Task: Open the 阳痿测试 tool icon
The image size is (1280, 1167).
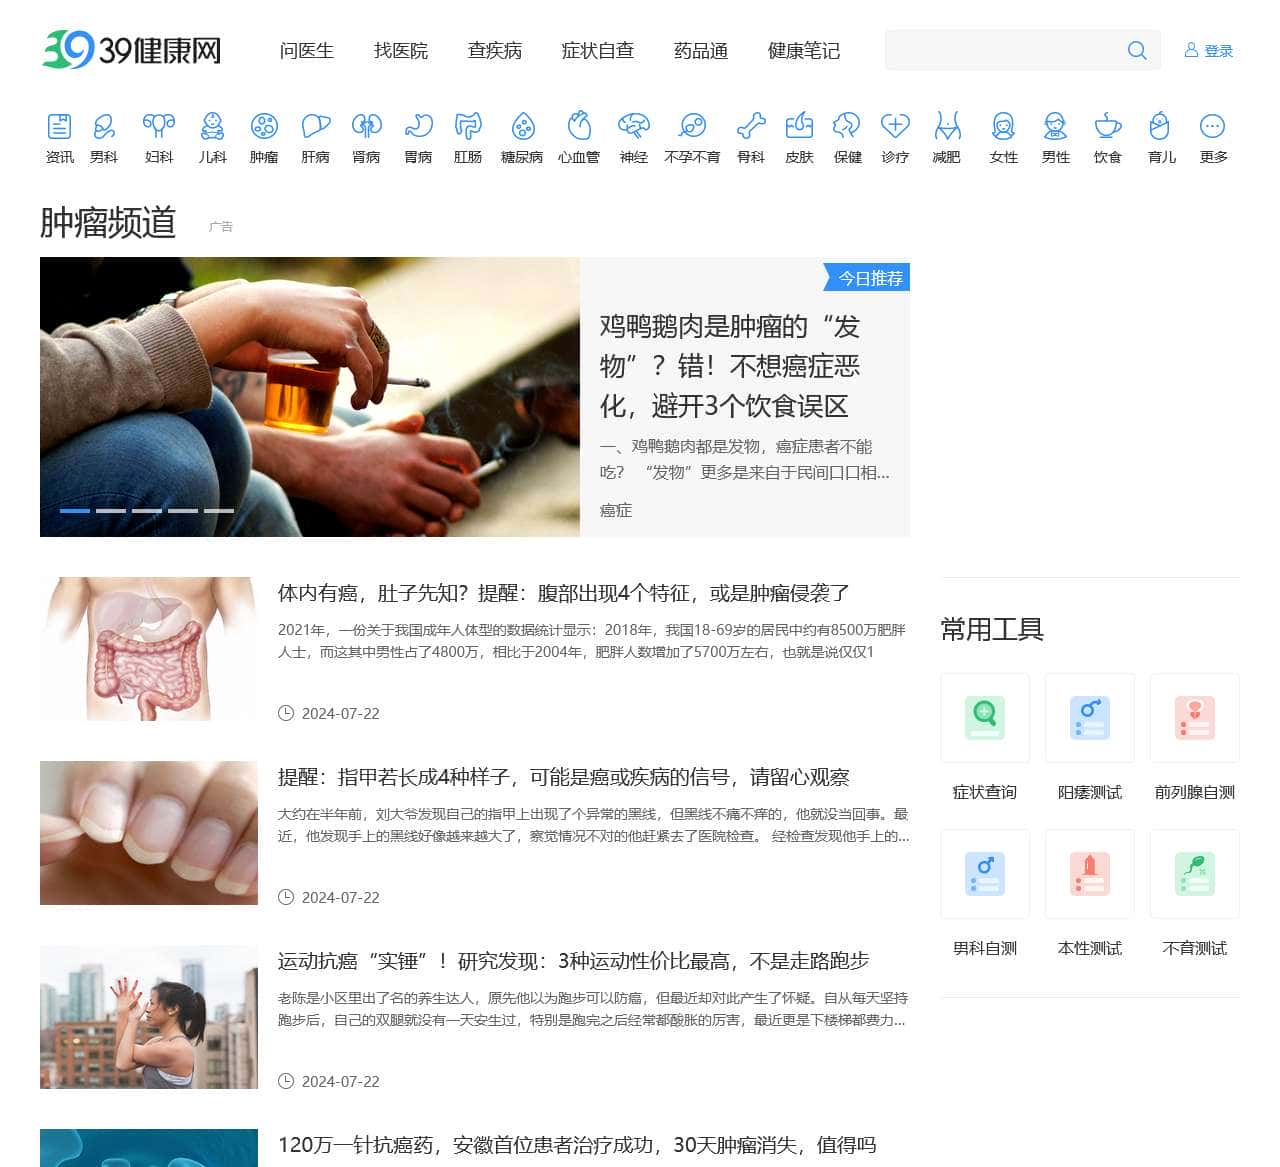Action: pos(1090,718)
